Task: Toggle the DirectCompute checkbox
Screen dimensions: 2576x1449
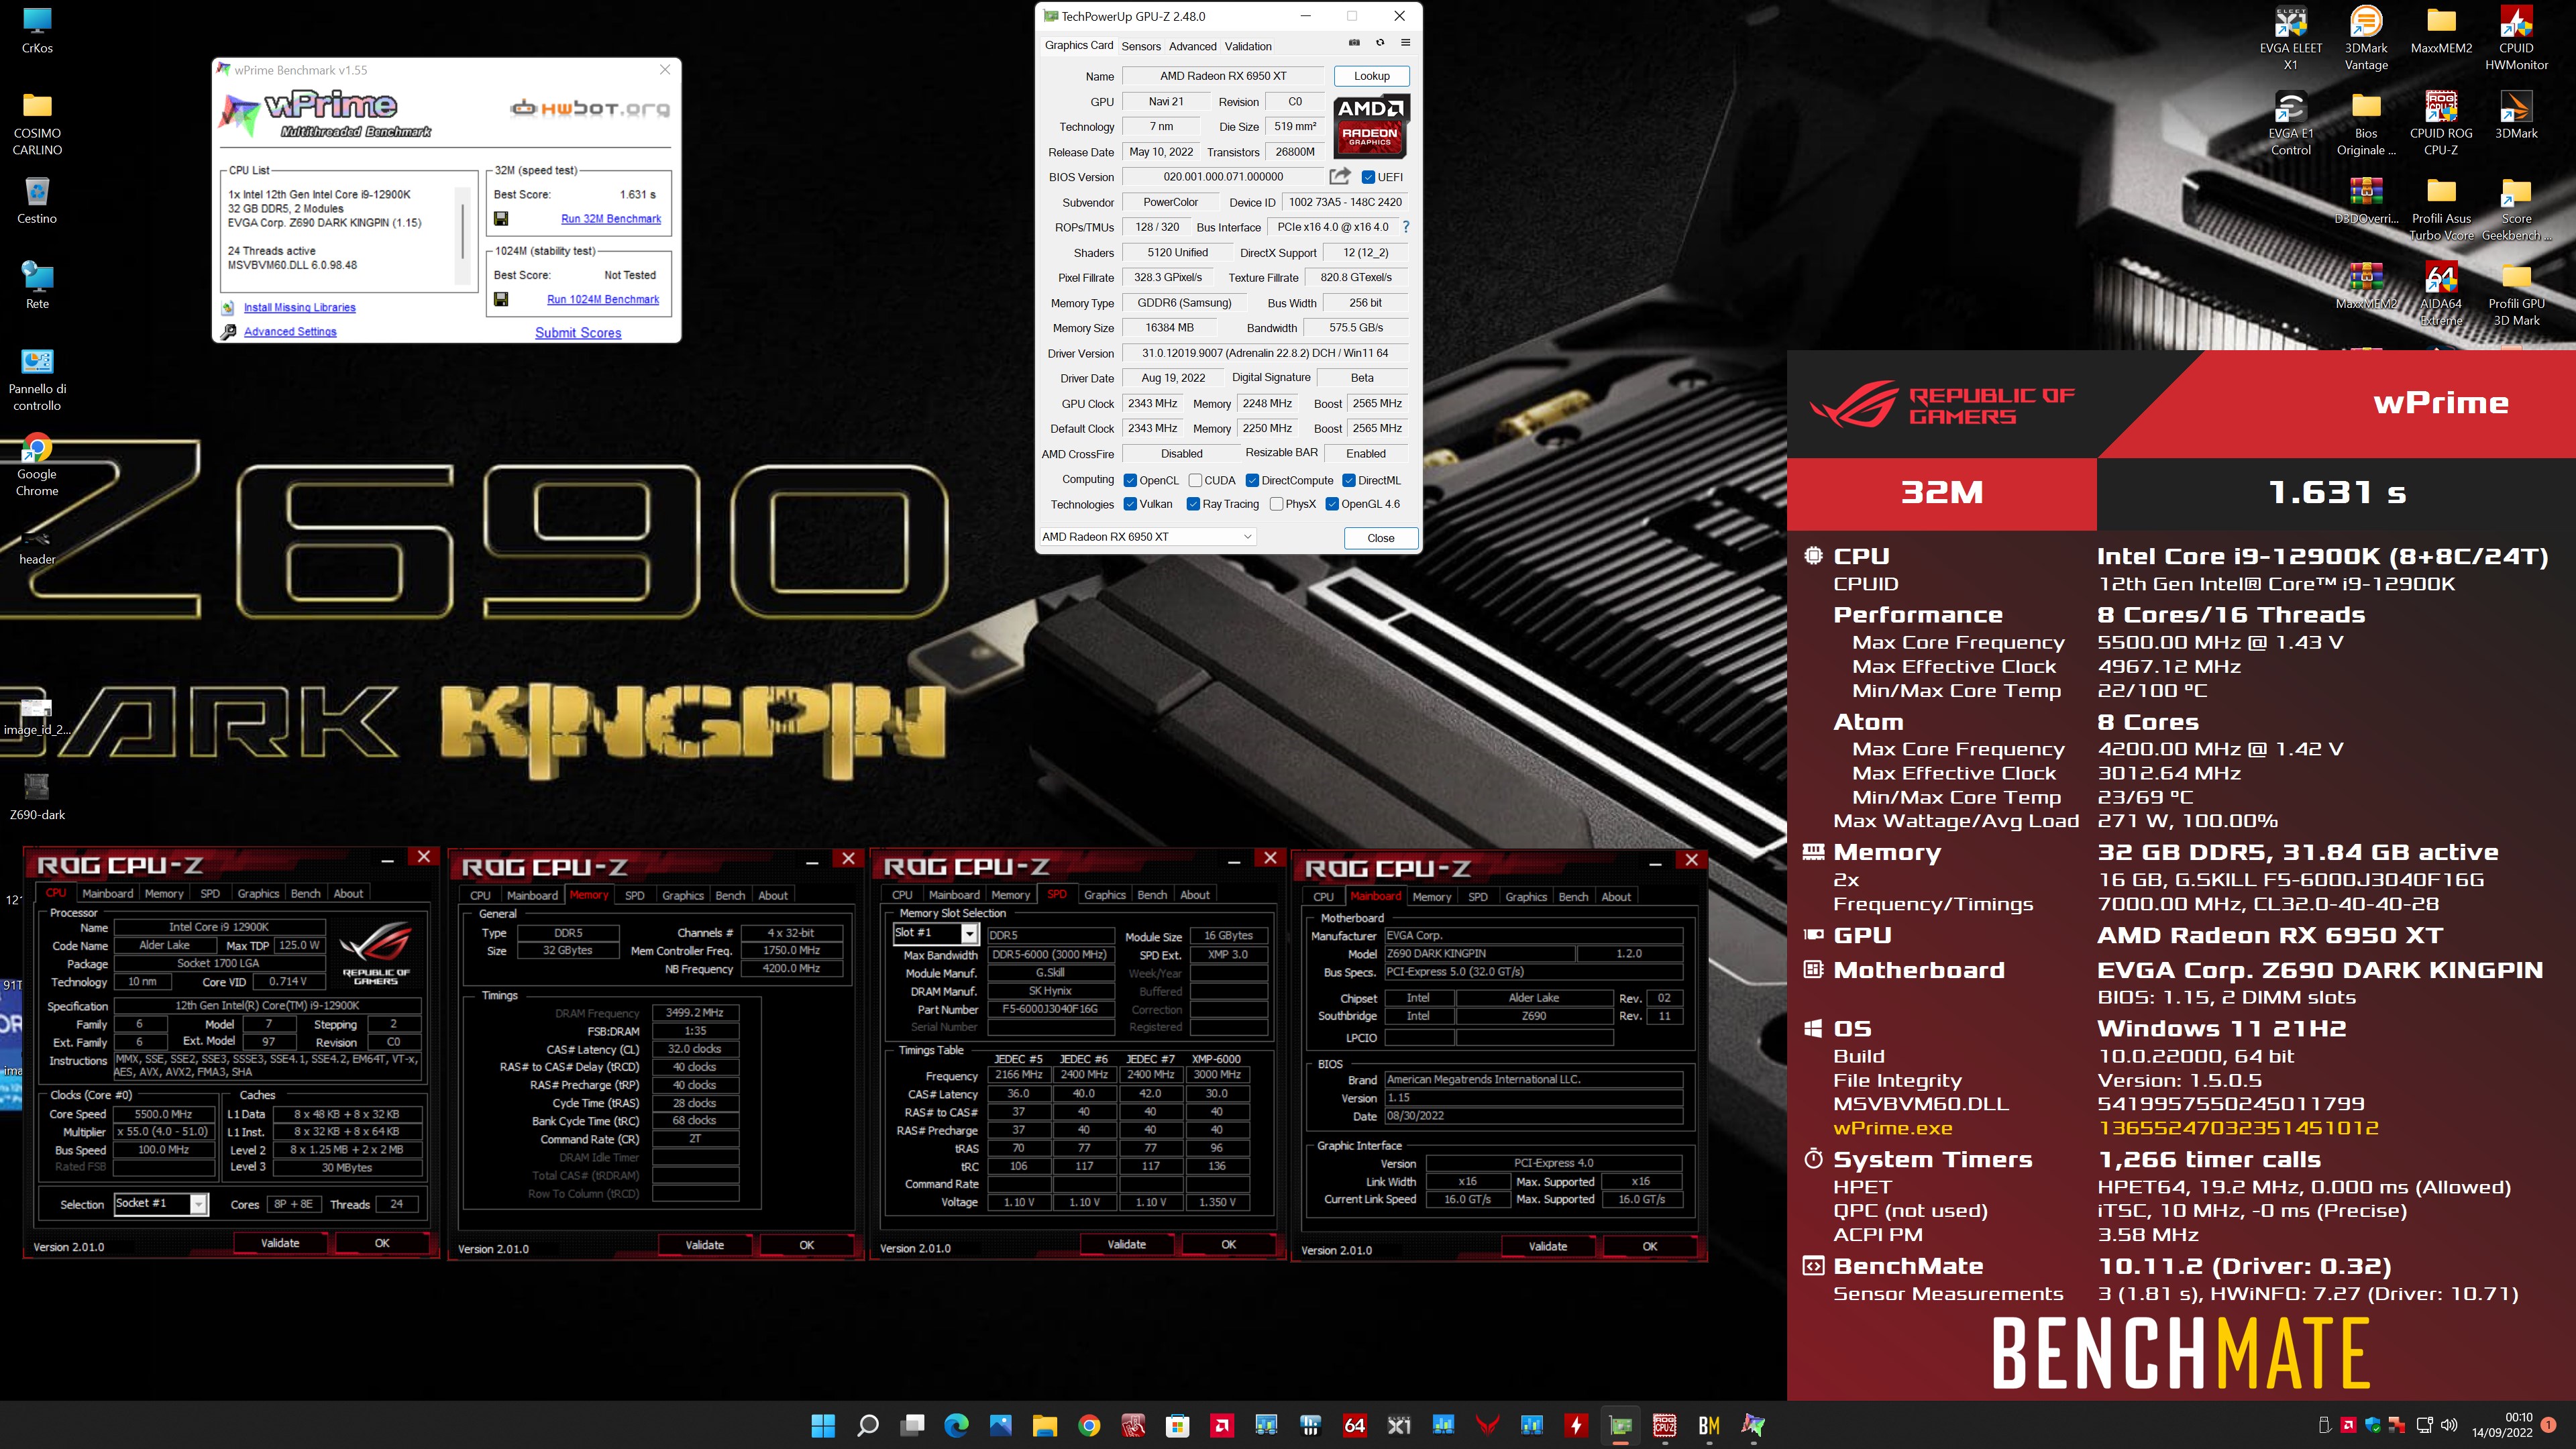Action: coord(1252,481)
